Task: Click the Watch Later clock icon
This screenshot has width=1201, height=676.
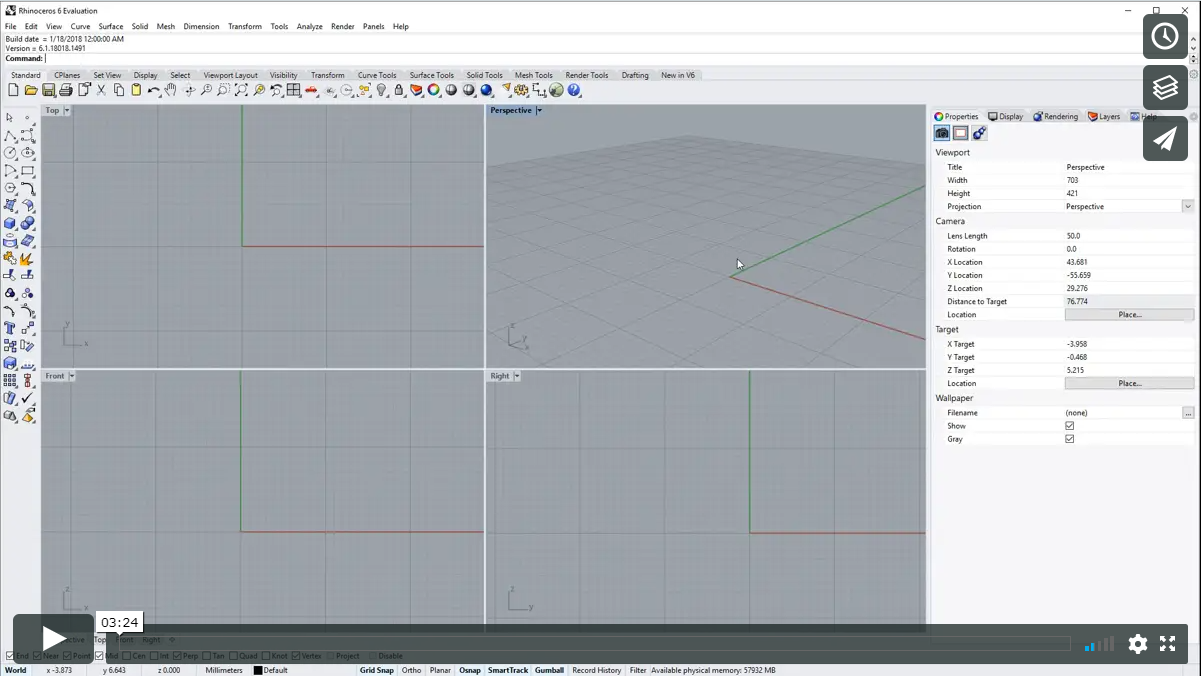Action: pyautogui.click(x=1165, y=37)
